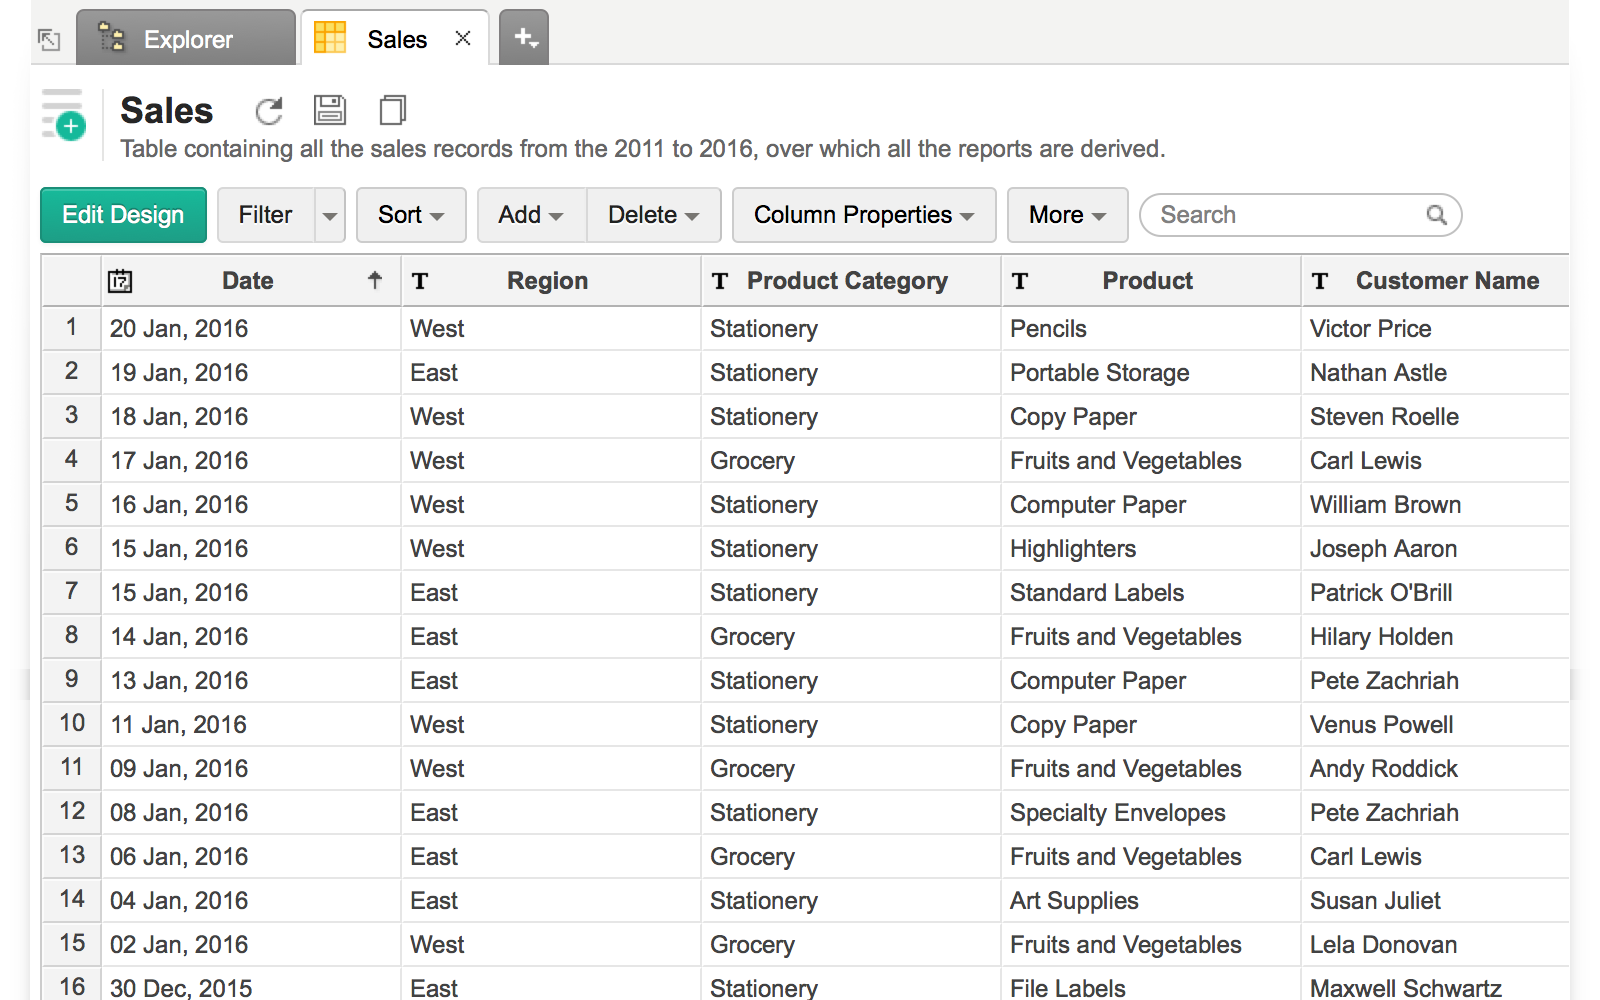The height and width of the screenshot is (1000, 1600).
Task: Select the Sales tab
Action: tap(385, 39)
